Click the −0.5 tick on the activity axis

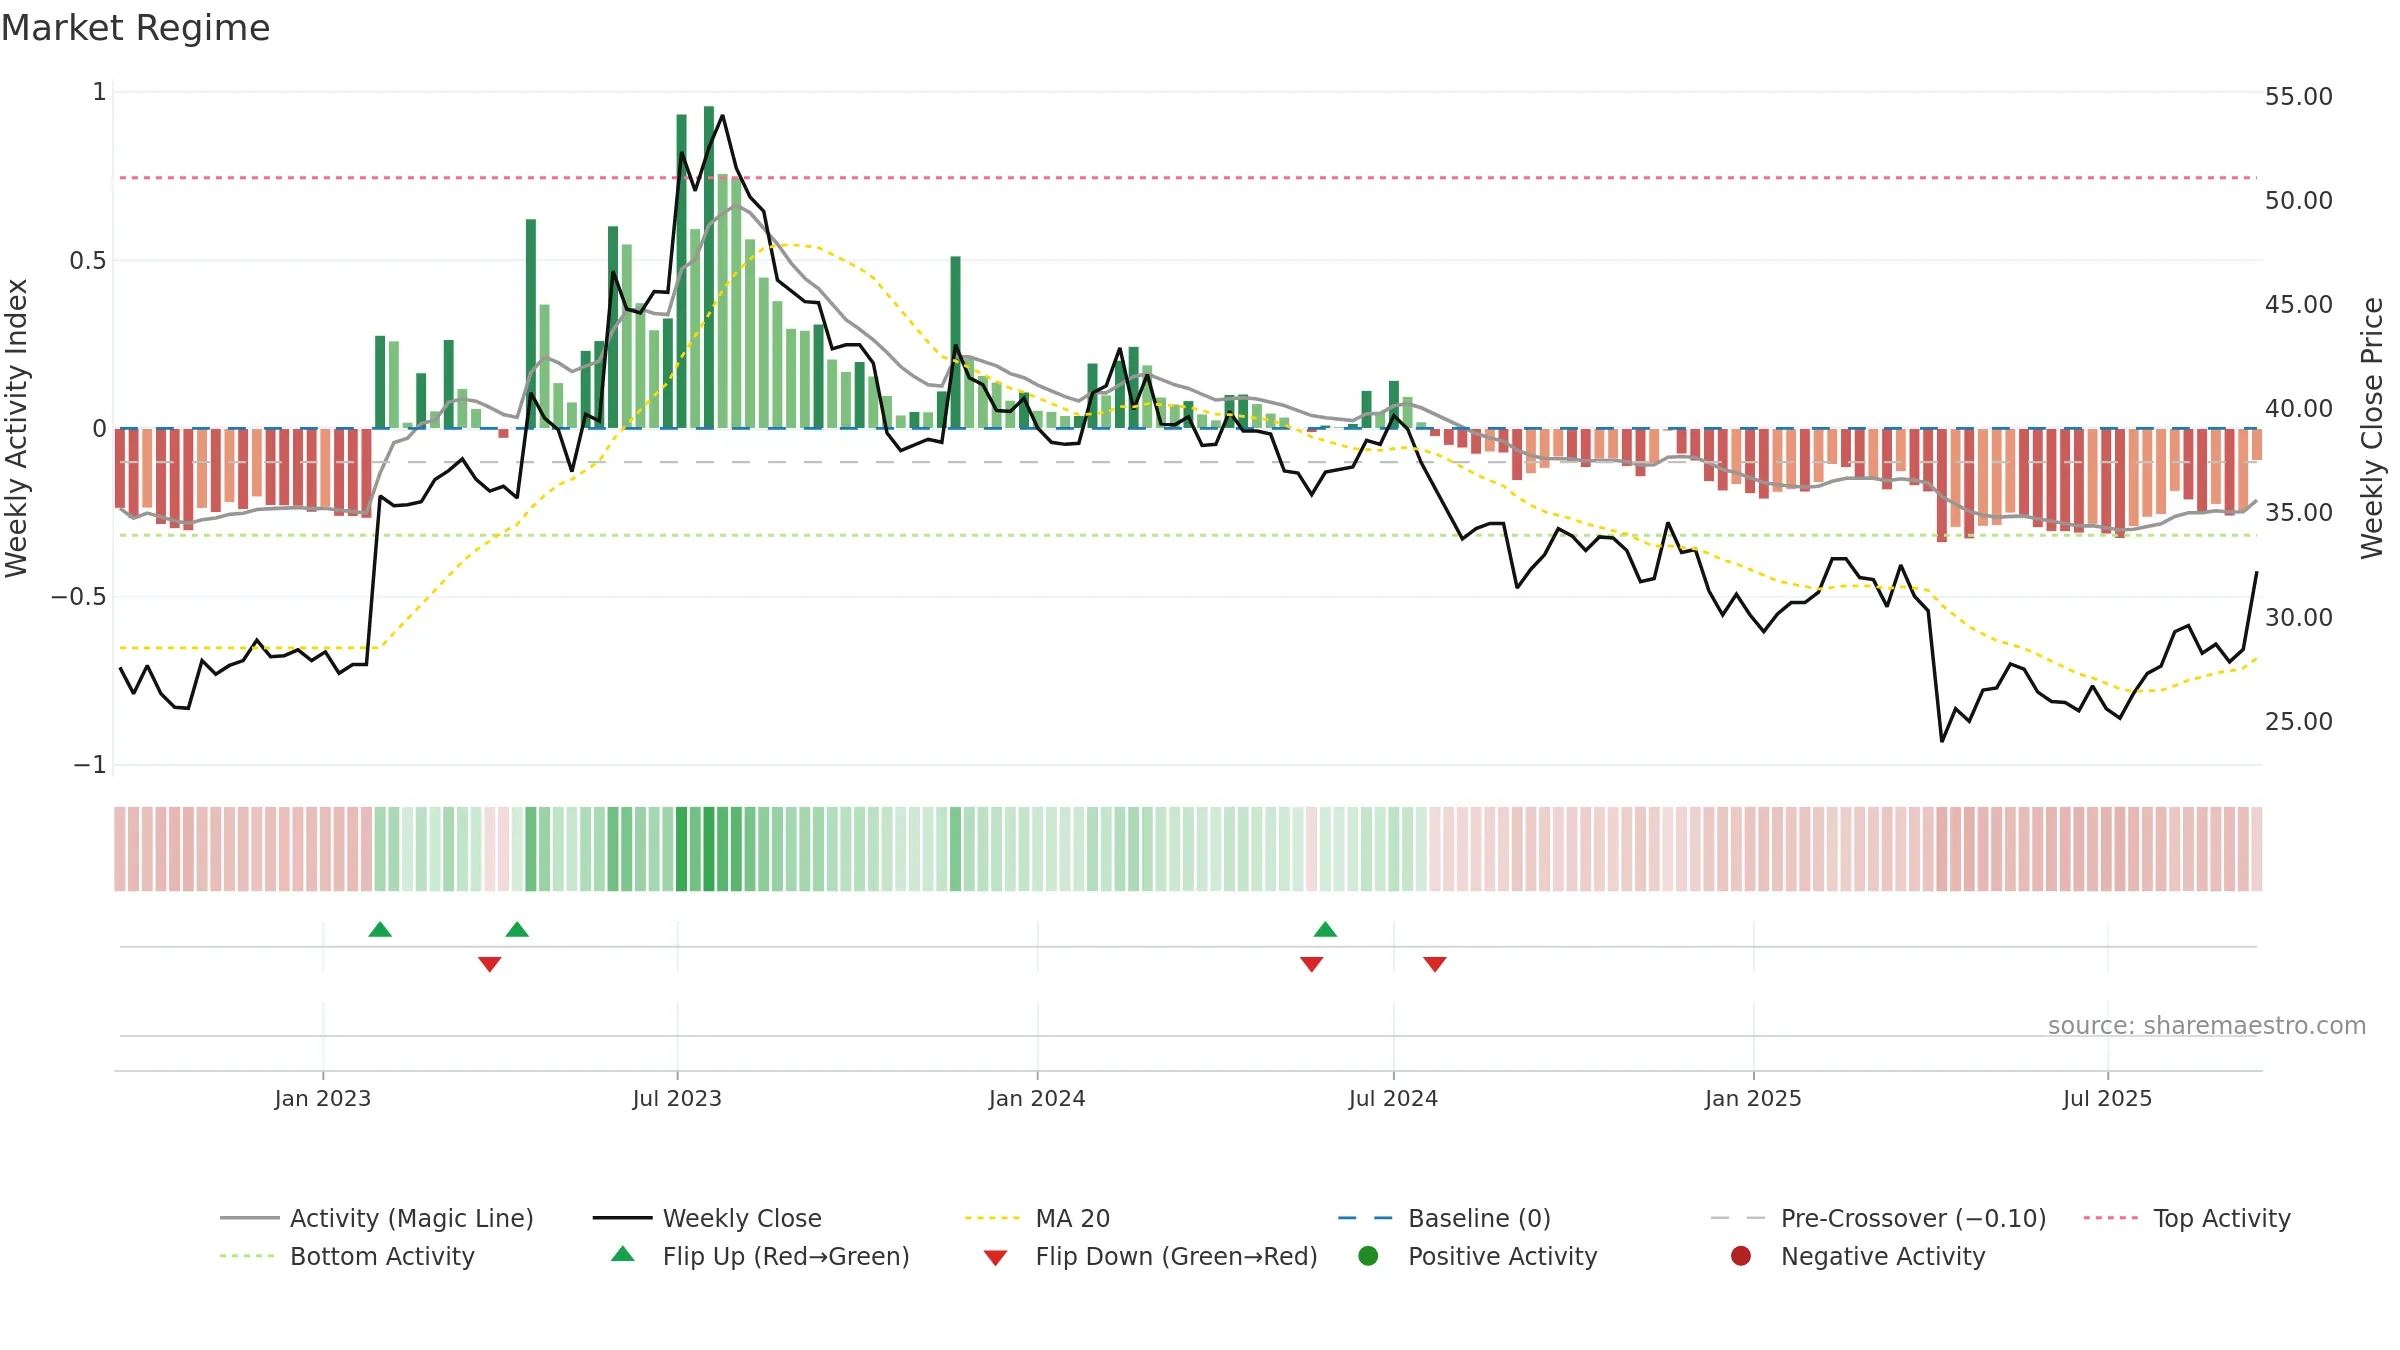coord(79,597)
